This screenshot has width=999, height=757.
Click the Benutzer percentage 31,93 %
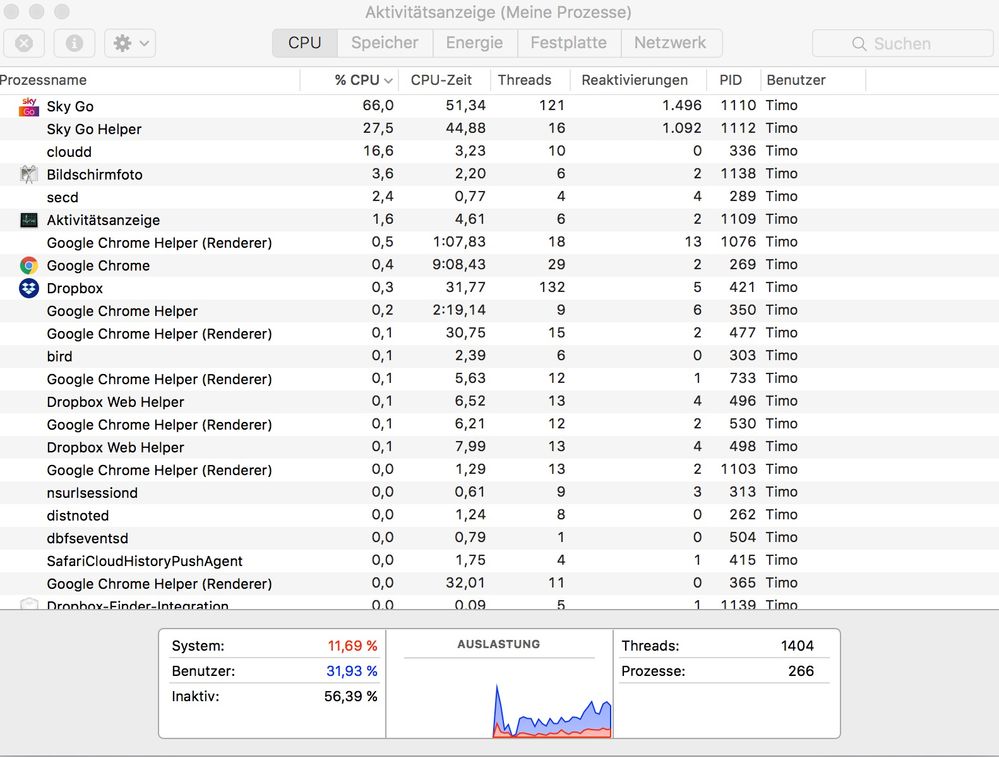click(352, 671)
